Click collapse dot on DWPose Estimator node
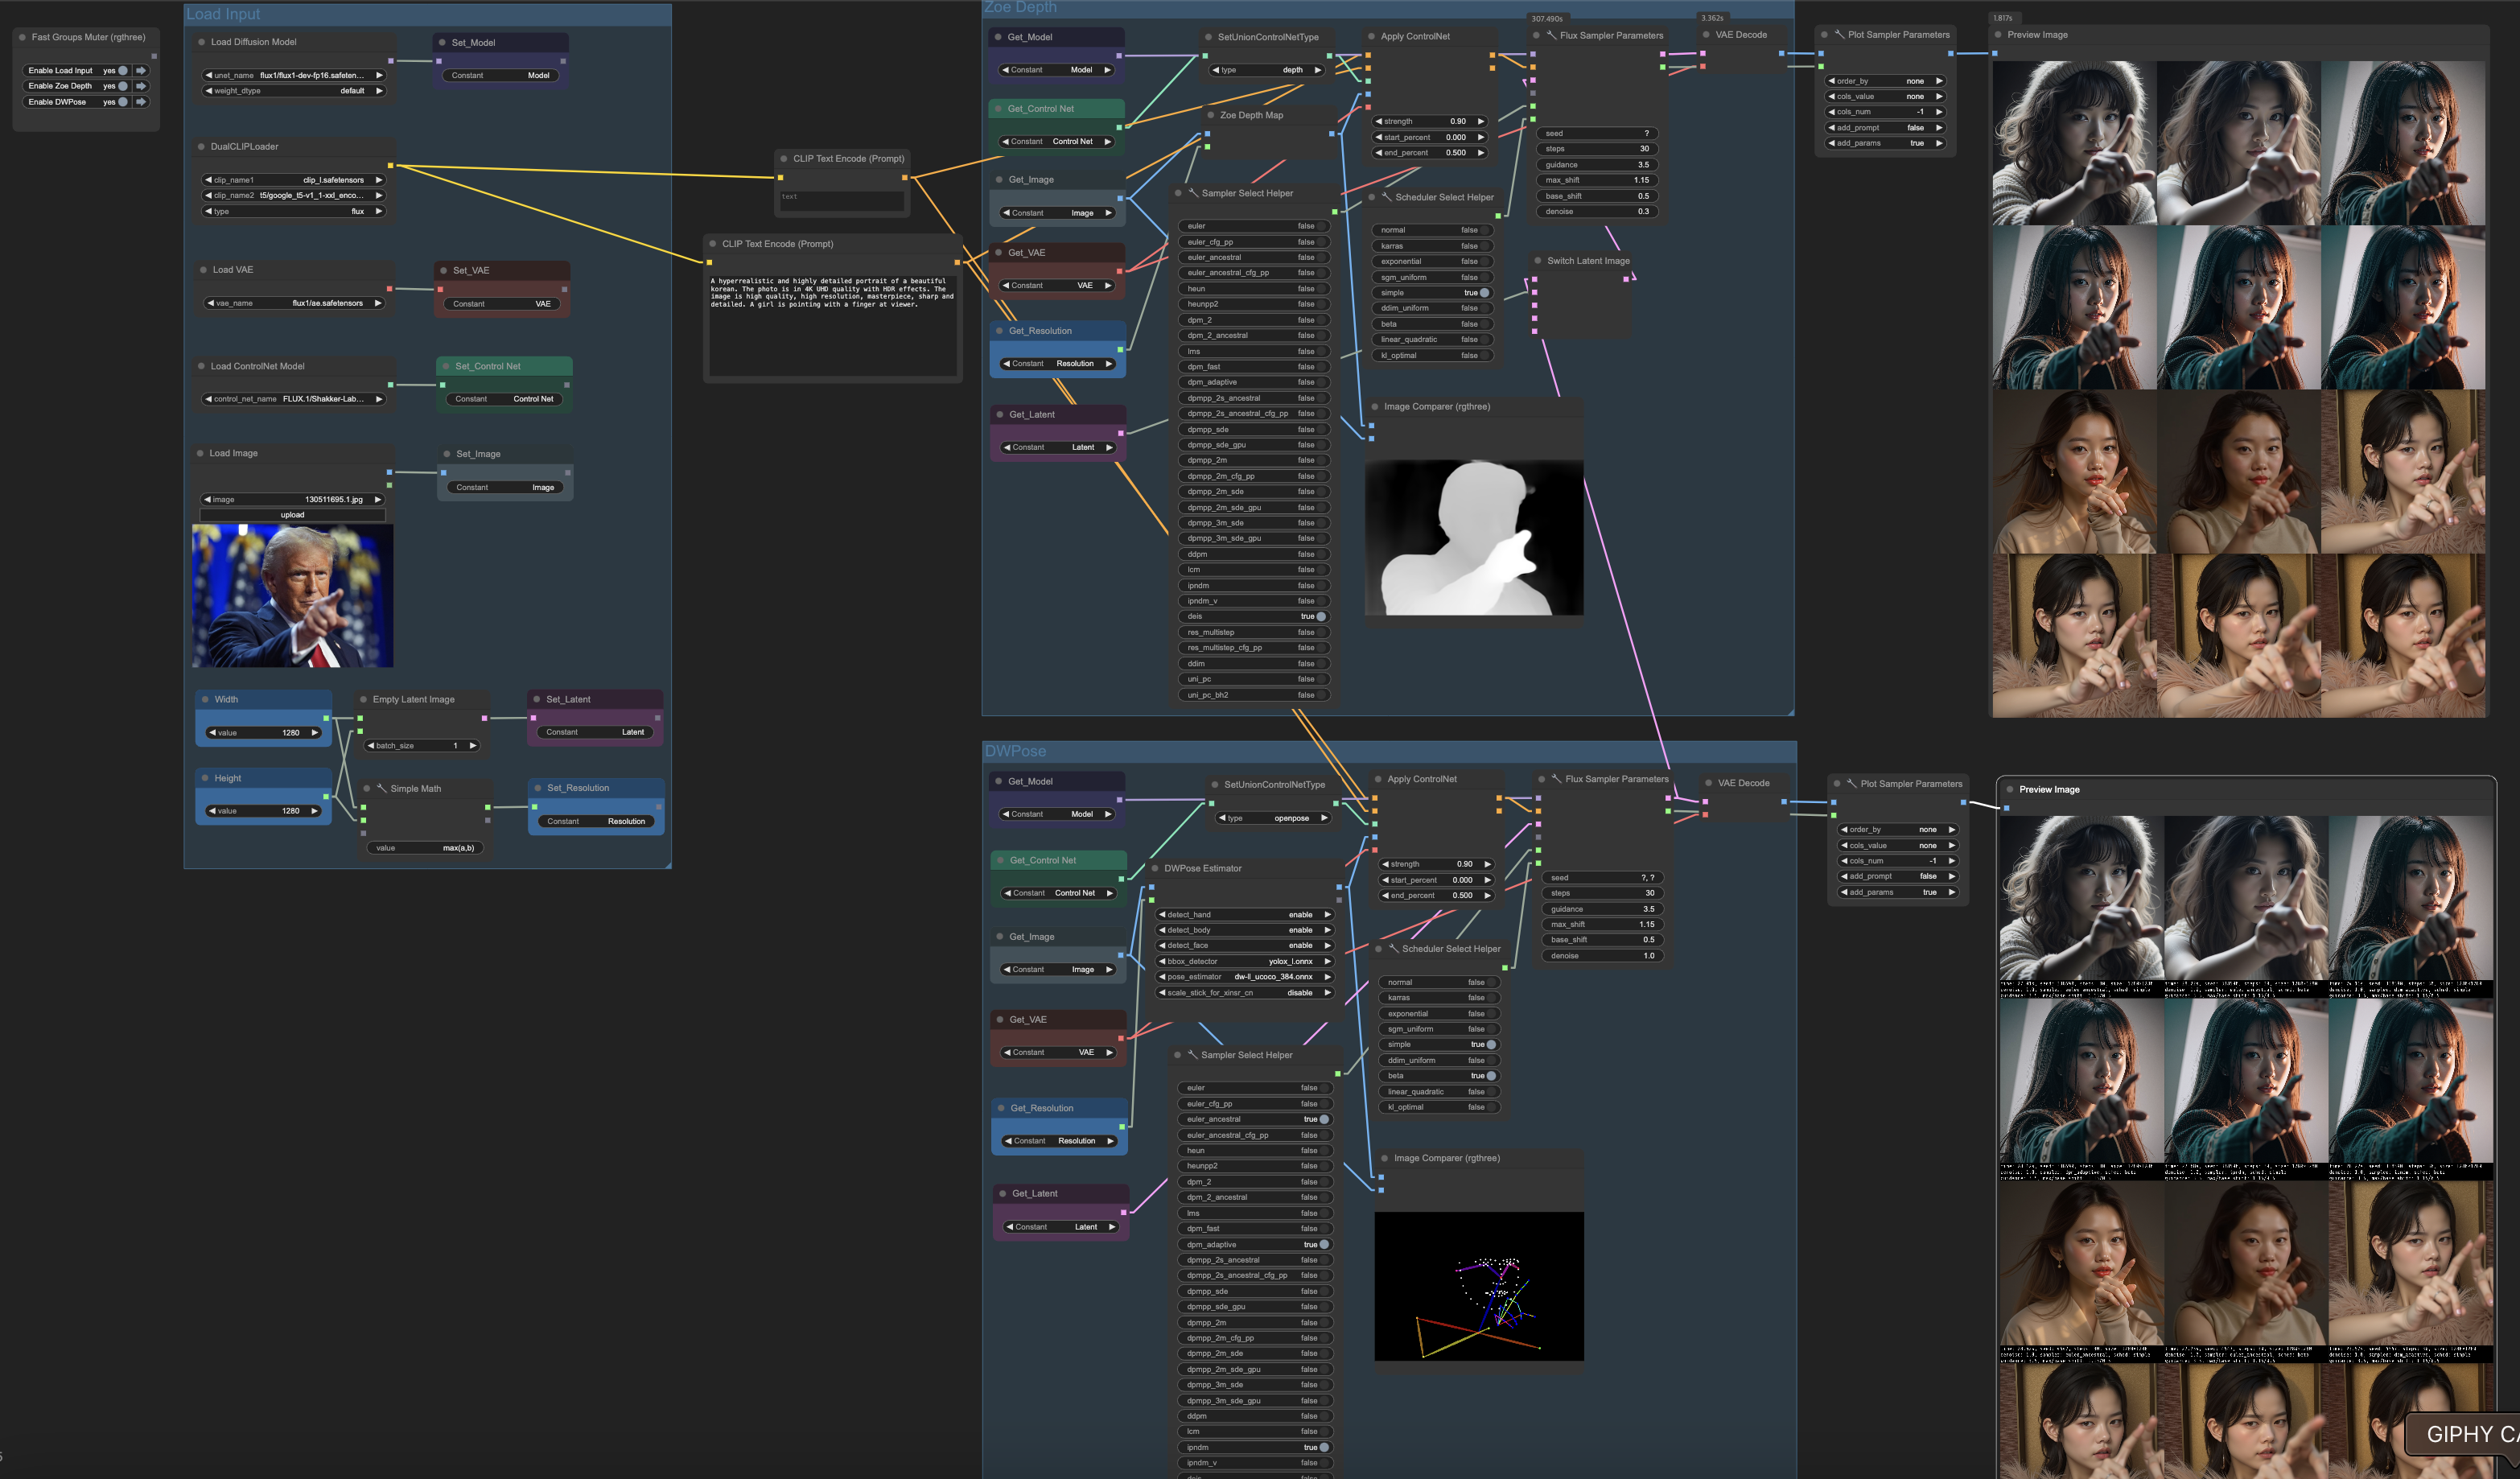Image resolution: width=2520 pixels, height=1479 pixels. pos(1155,868)
